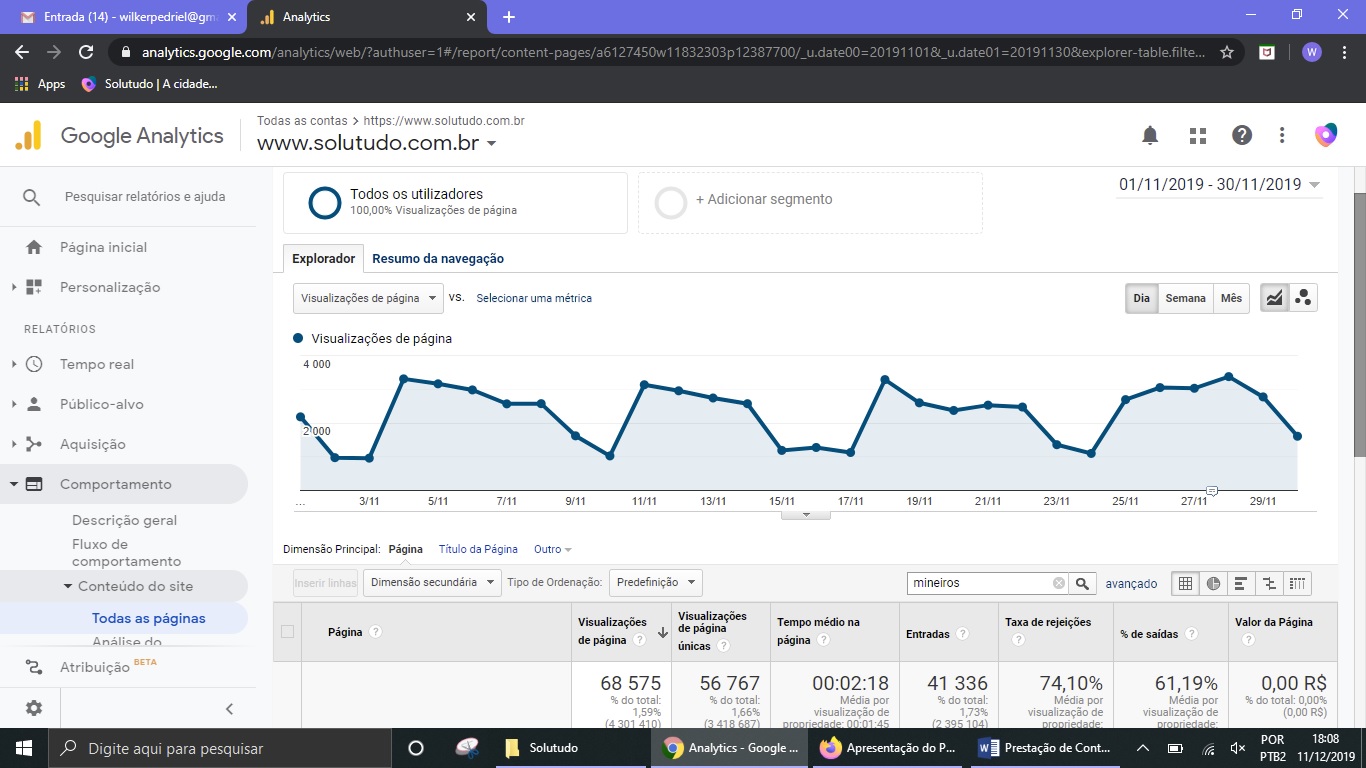Open the notifications bell icon

(x=1150, y=135)
